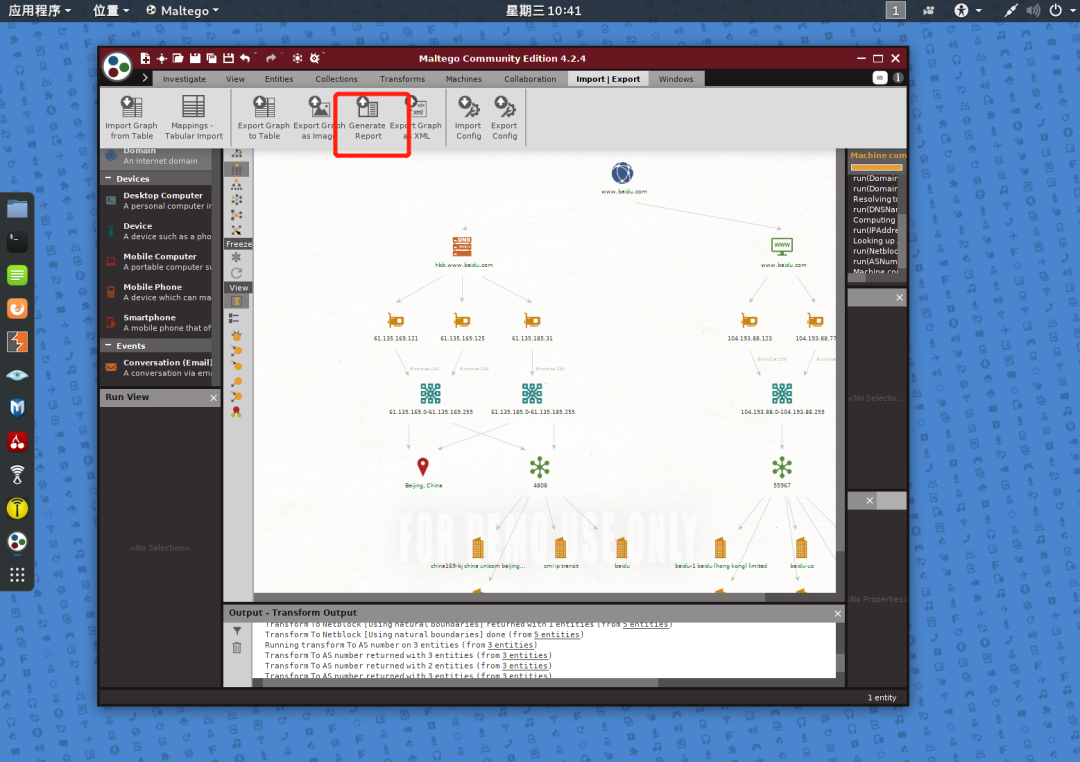Click the orange machine progress bar
The width and height of the screenshot is (1080, 762).
coord(876,167)
